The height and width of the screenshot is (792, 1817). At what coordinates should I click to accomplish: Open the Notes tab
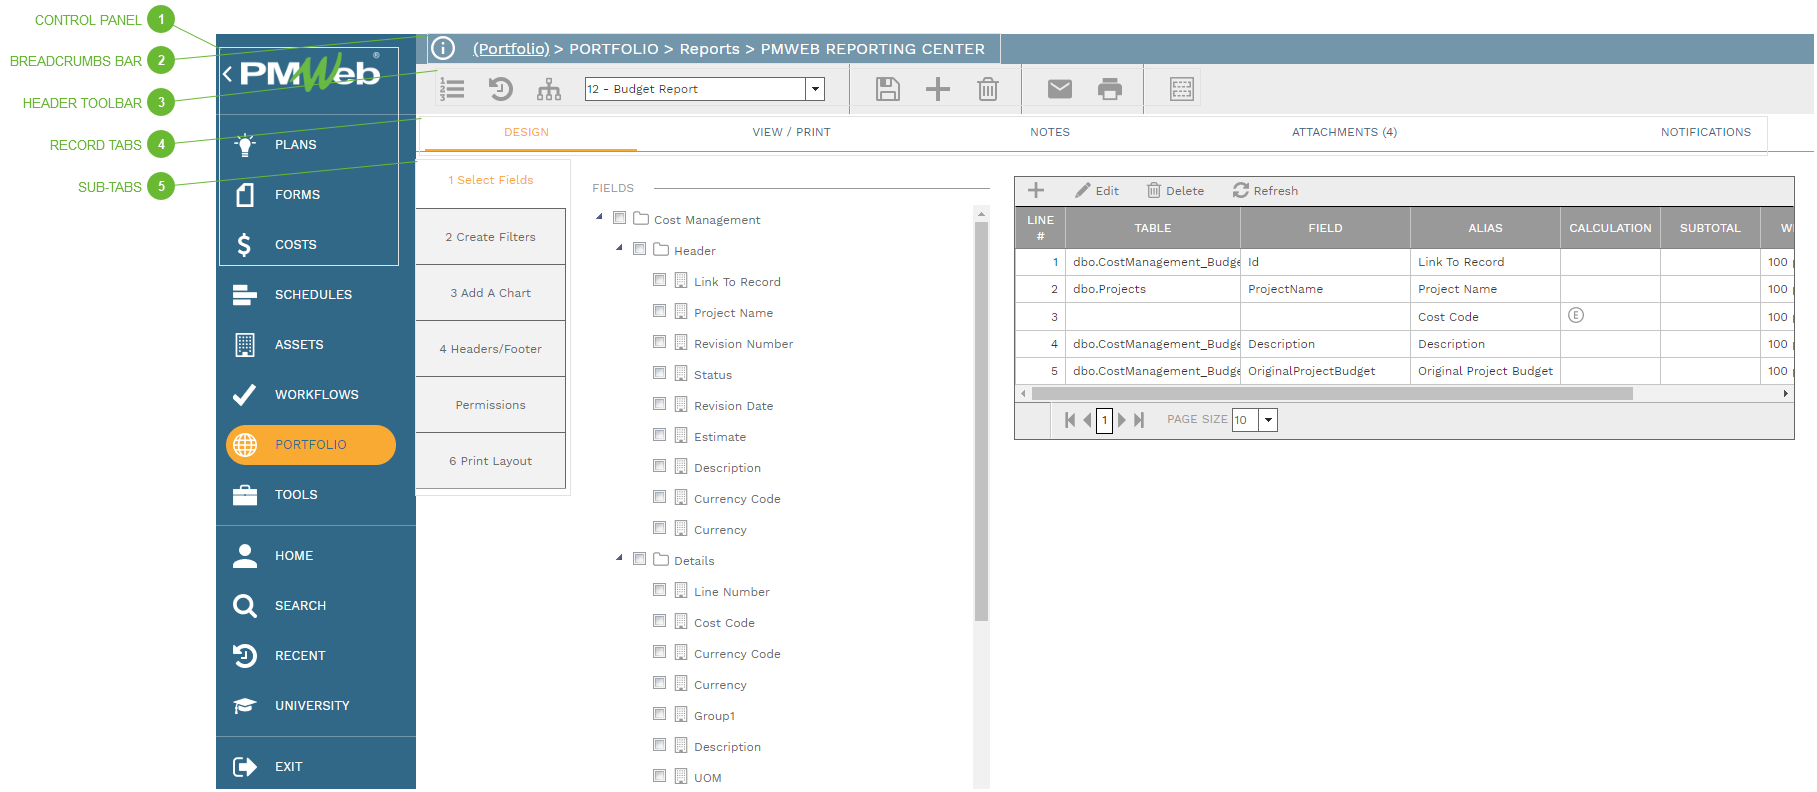coord(1050,132)
